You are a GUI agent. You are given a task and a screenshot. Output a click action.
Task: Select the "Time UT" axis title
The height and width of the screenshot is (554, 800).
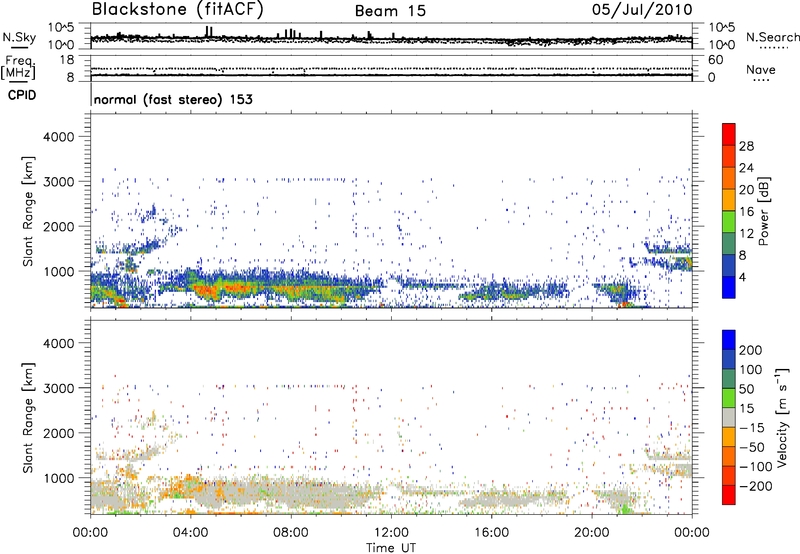pos(391,548)
